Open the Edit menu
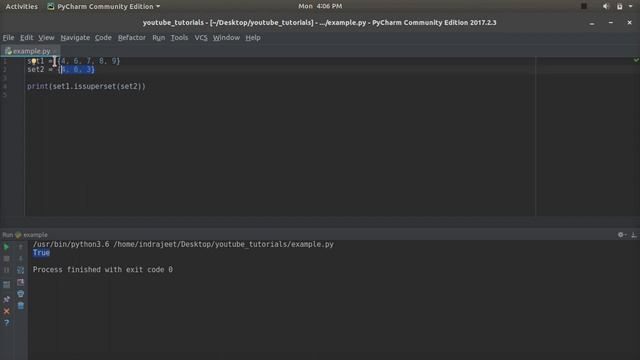The height and width of the screenshot is (360, 640). pyautogui.click(x=27, y=38)
